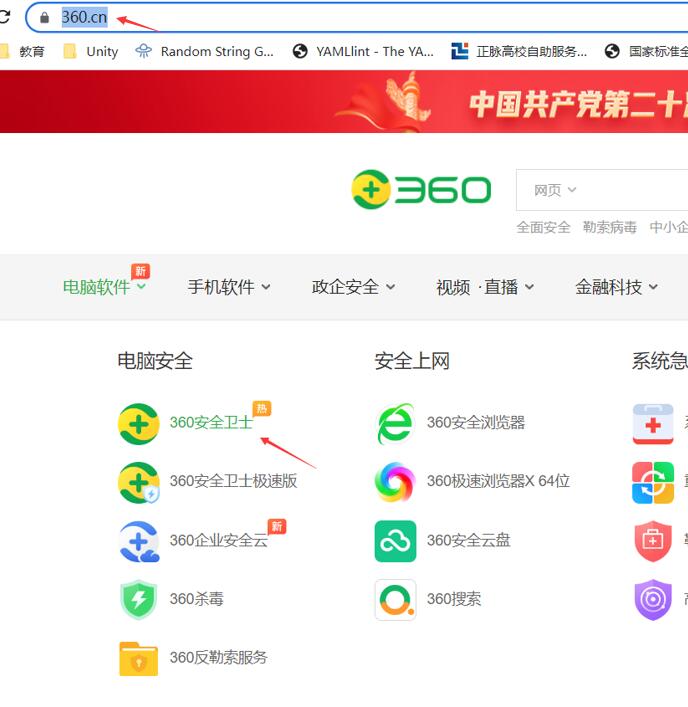The image size is (688, 707).
Task: Click the 360.cn address bar
Action: pos(300,18)
